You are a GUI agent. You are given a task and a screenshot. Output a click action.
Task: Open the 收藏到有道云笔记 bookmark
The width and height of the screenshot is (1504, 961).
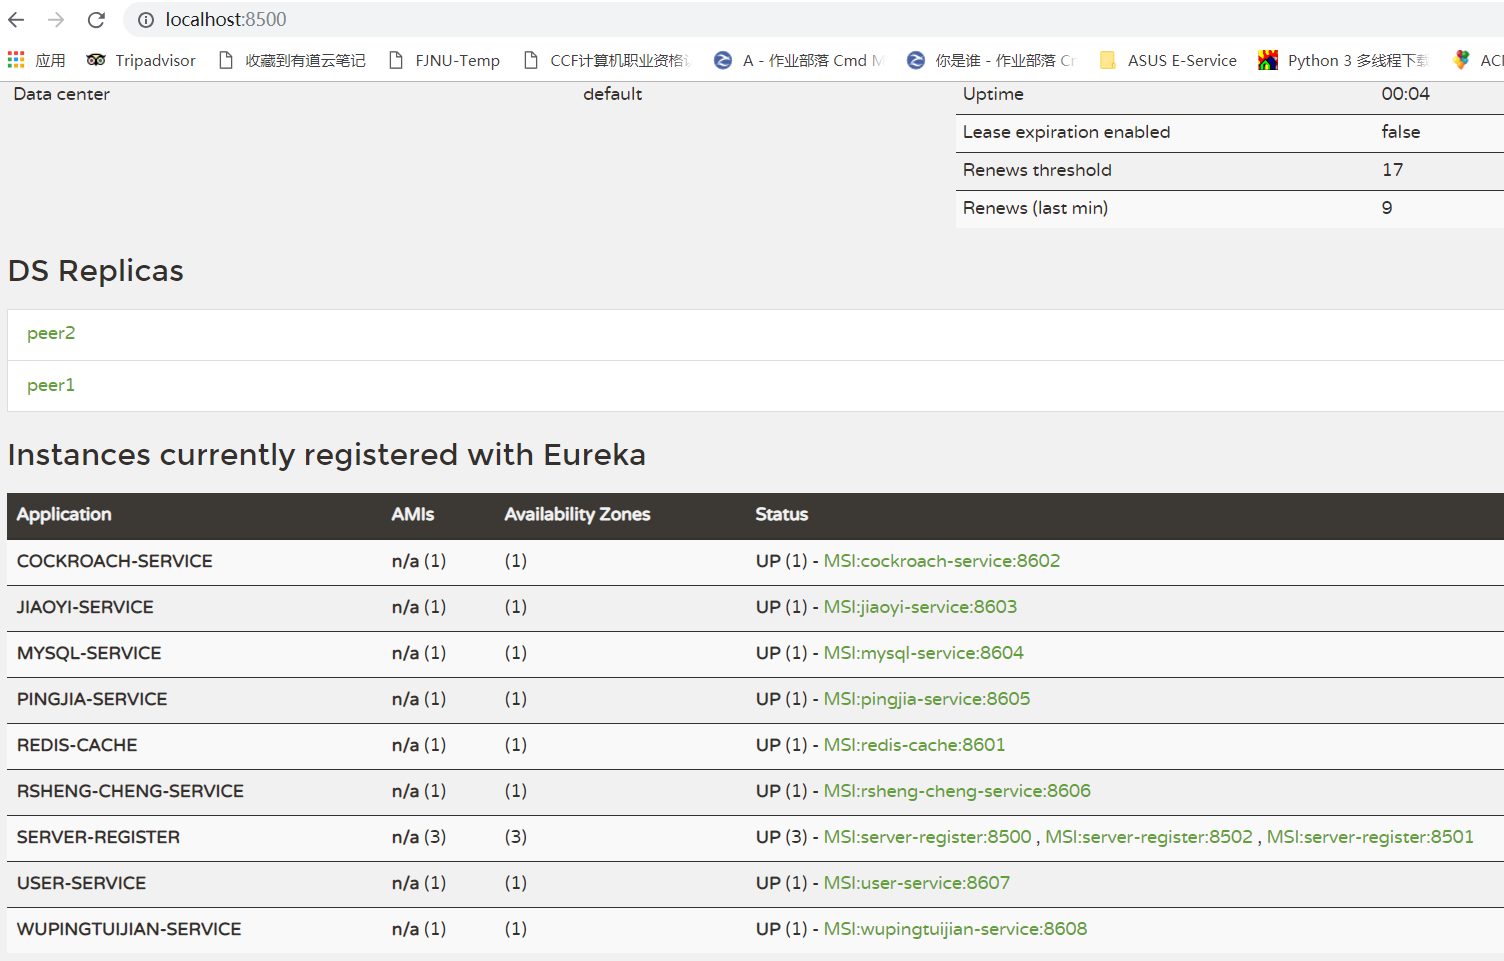tap(292, 61)
